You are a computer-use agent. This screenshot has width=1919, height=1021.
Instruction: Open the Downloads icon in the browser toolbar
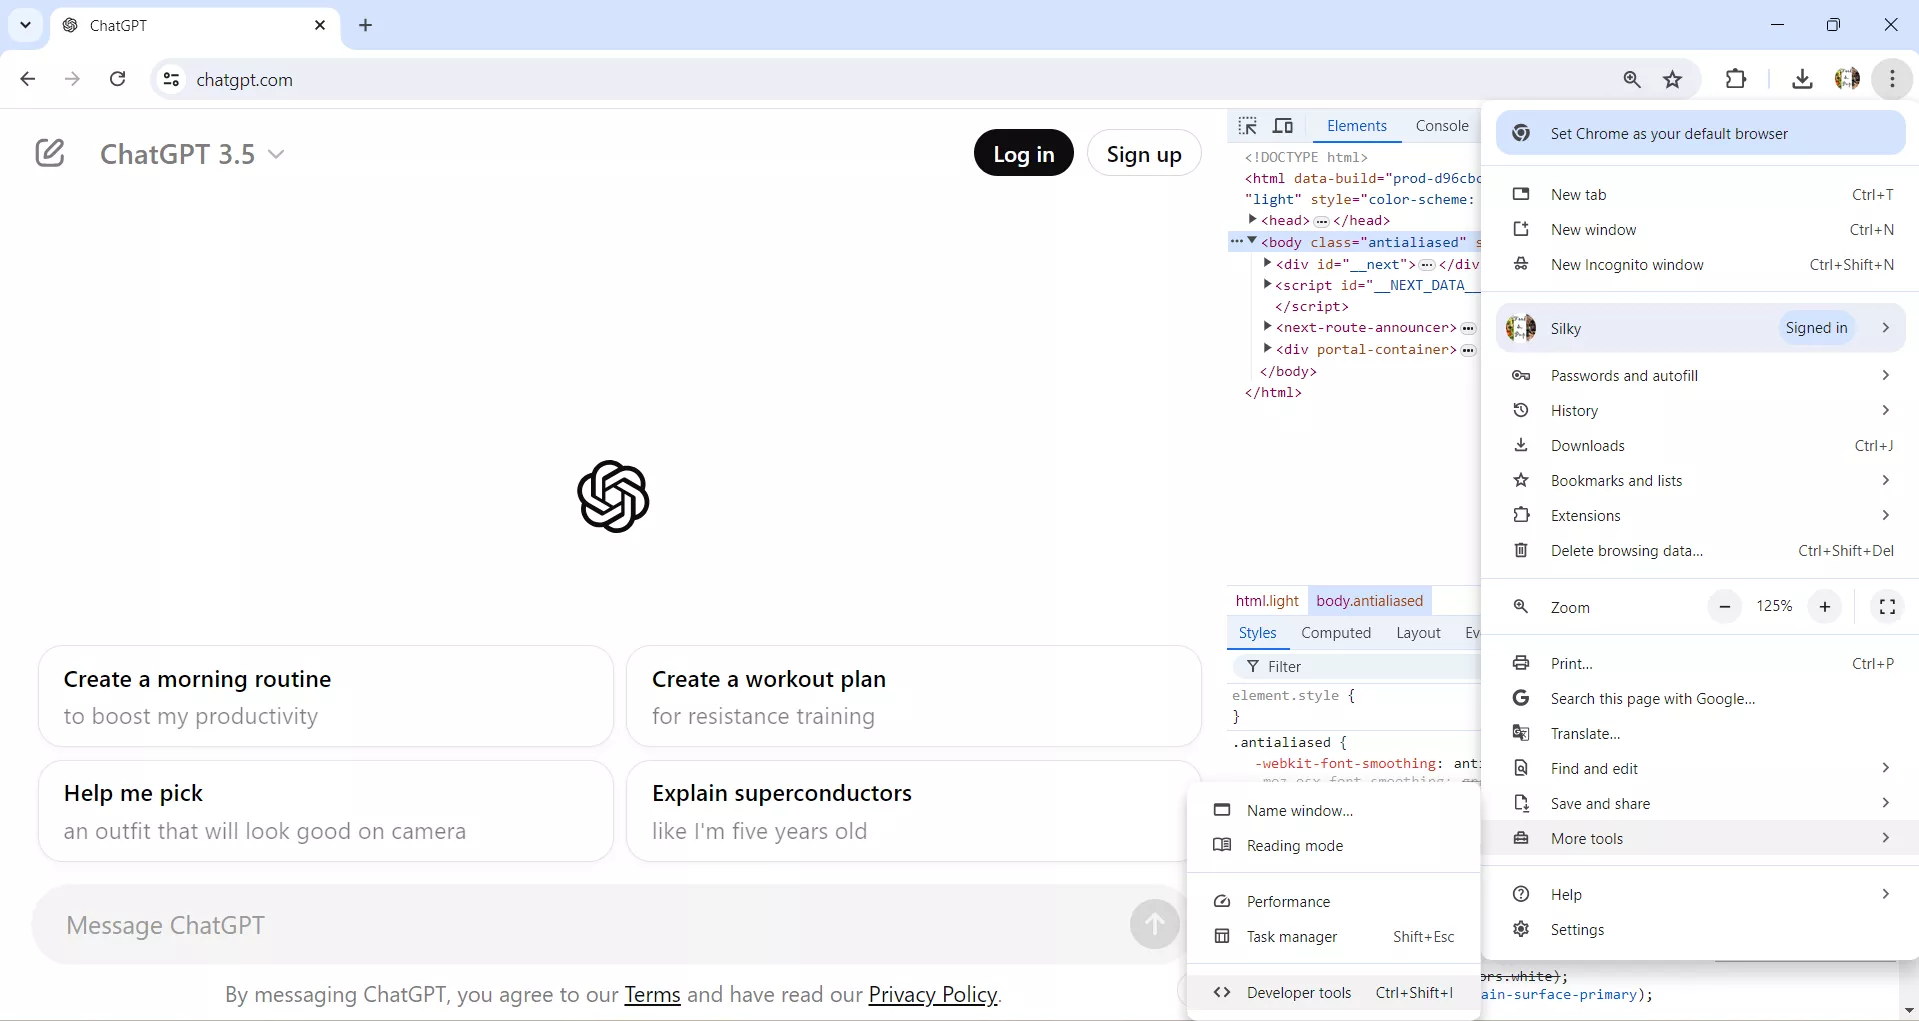[x=1801, y=79]
